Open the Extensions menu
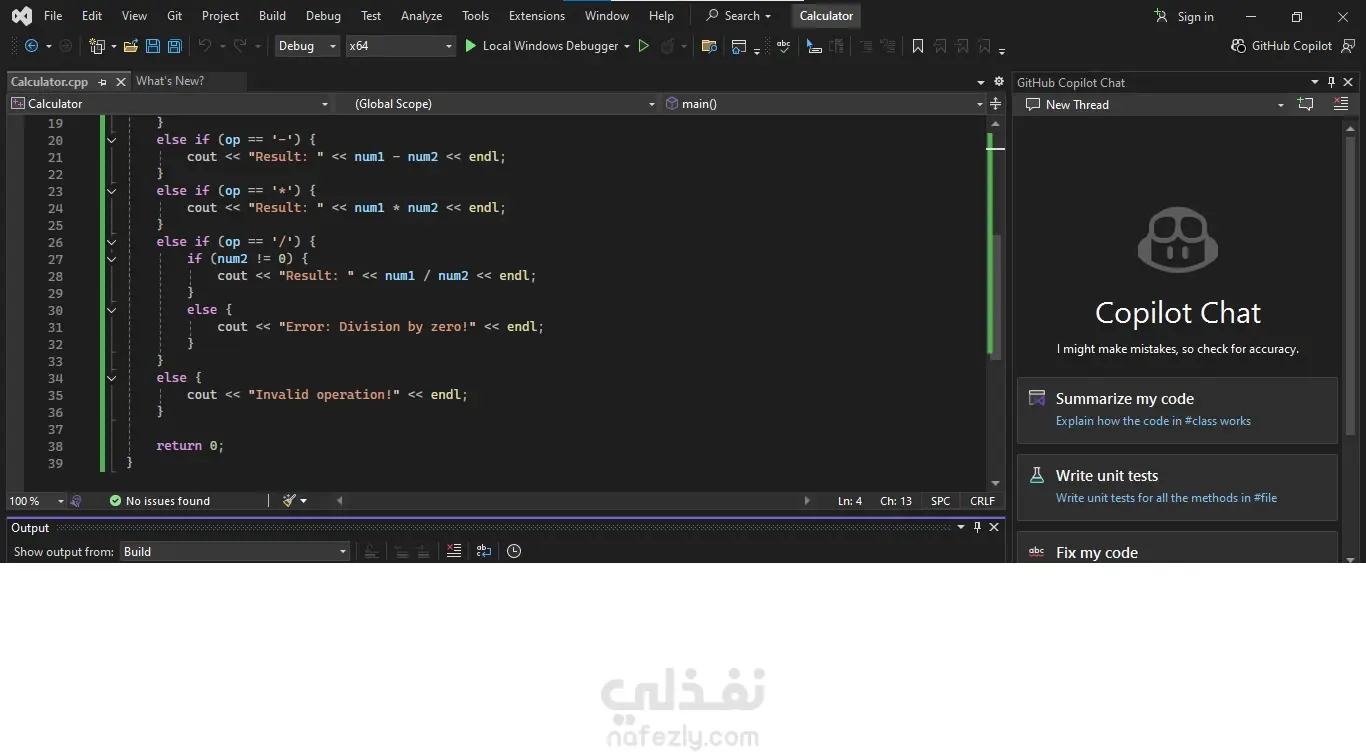Image resolution: width=1366 pixels, height=752 pixels. (x=537, y=16)
